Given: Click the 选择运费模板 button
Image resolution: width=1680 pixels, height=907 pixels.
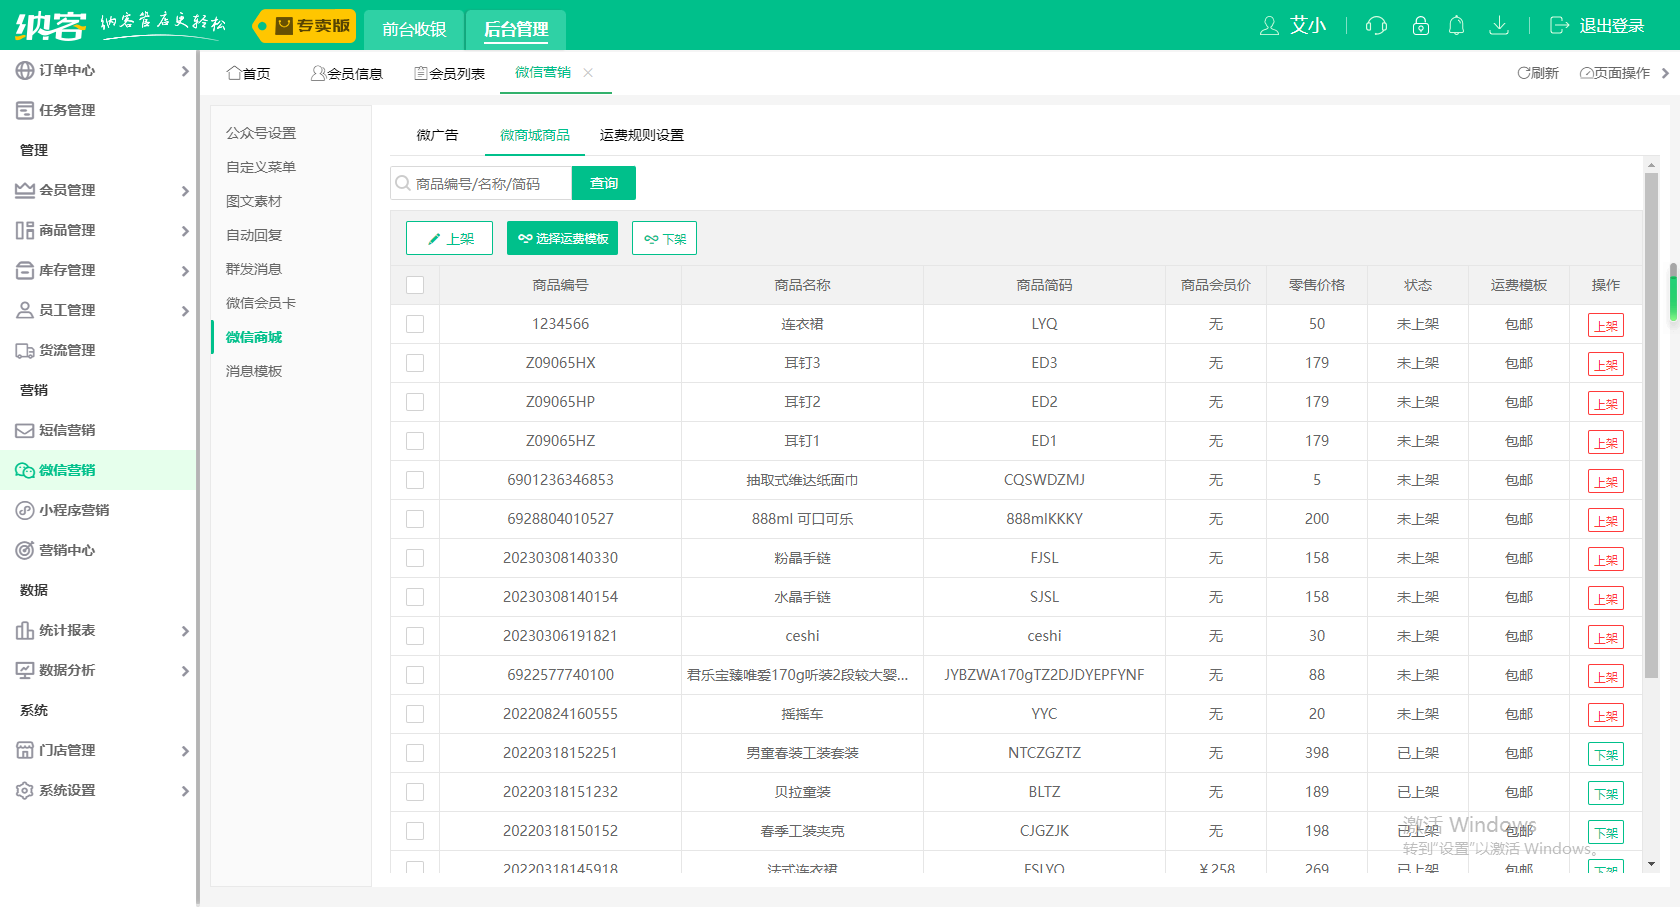Looking at the screenshot, I should coord(562,238).
